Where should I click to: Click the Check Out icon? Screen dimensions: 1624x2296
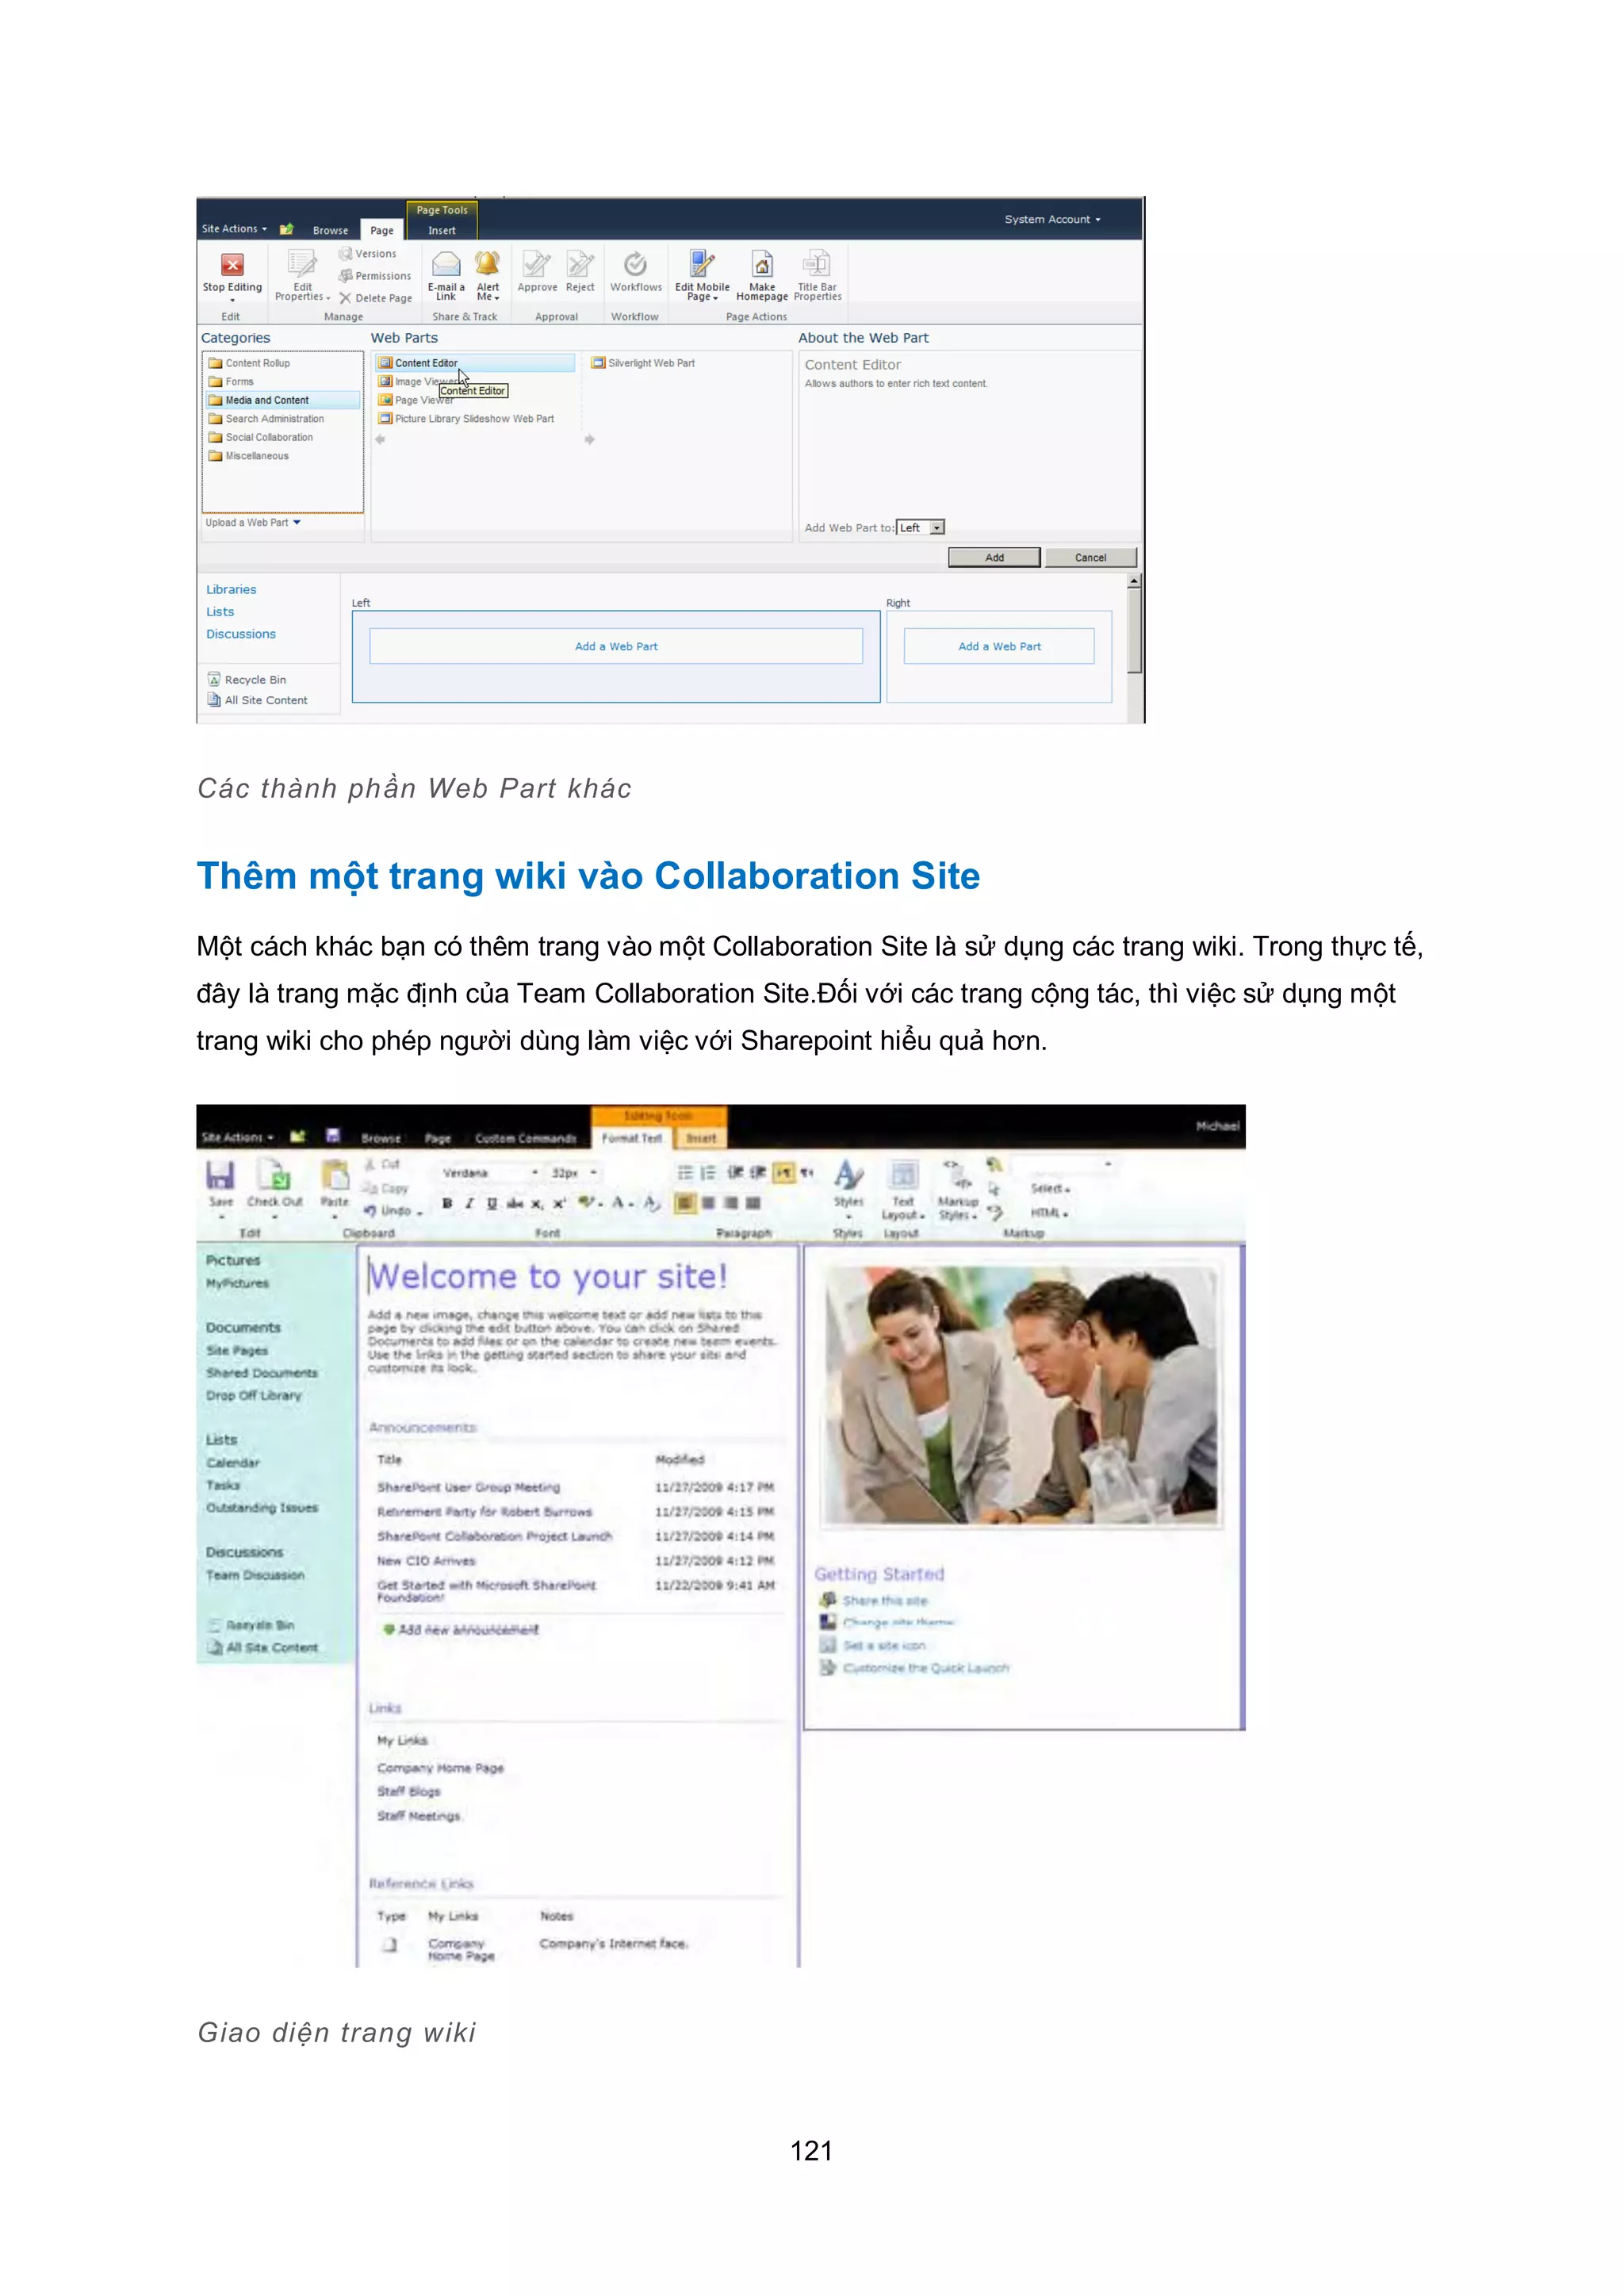(274, 1174)
